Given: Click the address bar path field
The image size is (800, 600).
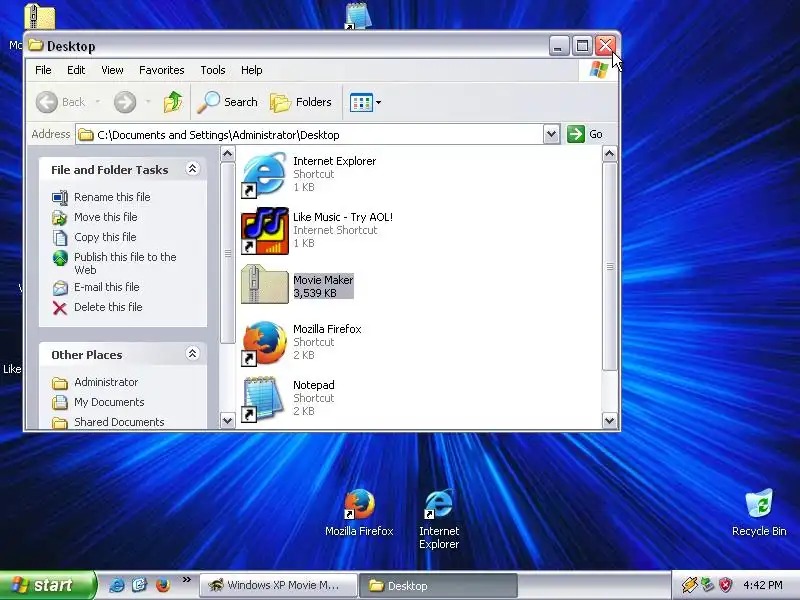Looking at the screenshot, I should coord(309,135).
